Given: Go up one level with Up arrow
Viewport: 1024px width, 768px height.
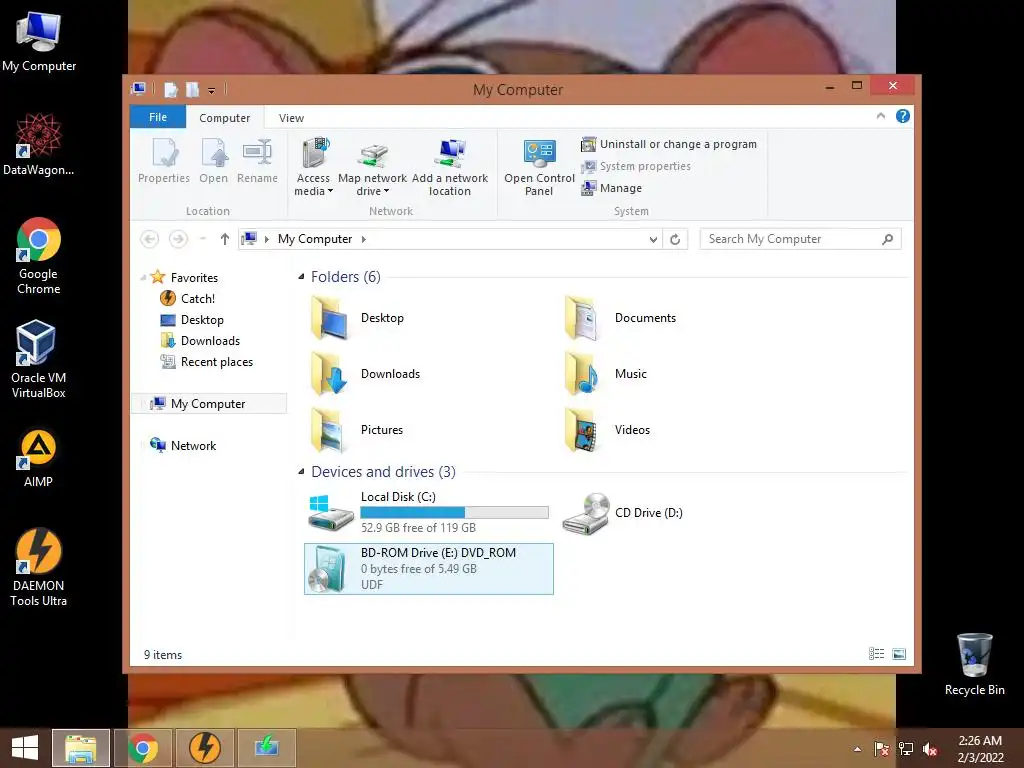Looking at the screenshot, I should pyautogui.click(x=225, y=239).
